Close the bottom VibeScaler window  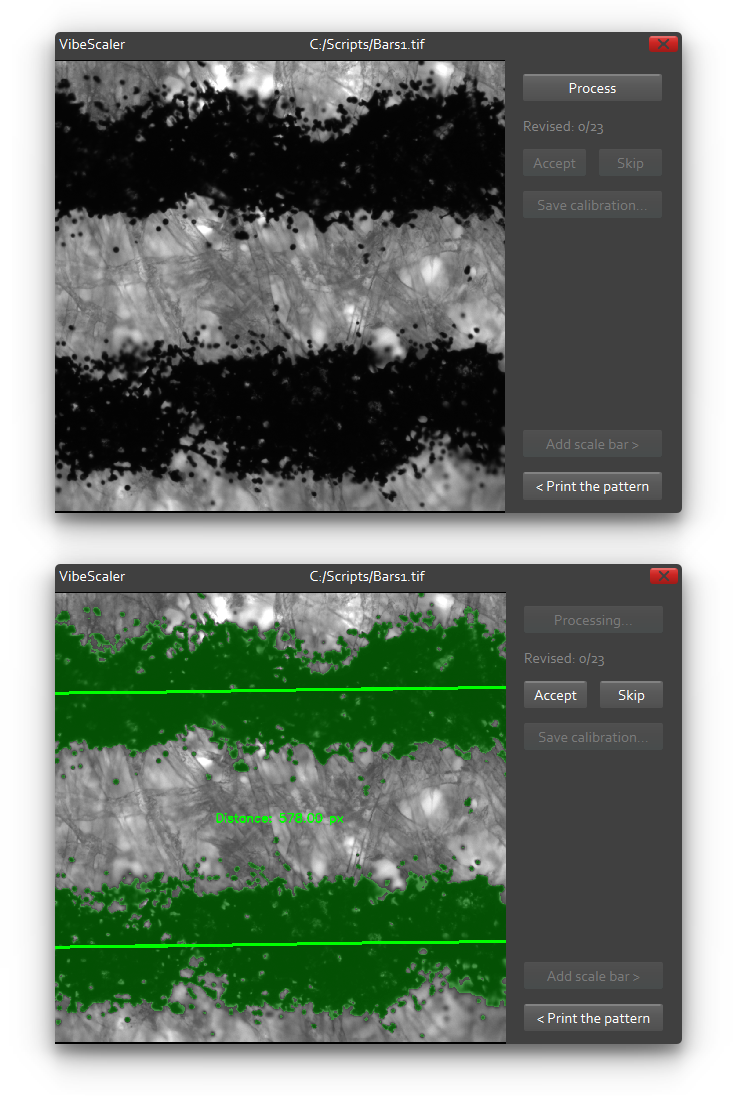664,576
